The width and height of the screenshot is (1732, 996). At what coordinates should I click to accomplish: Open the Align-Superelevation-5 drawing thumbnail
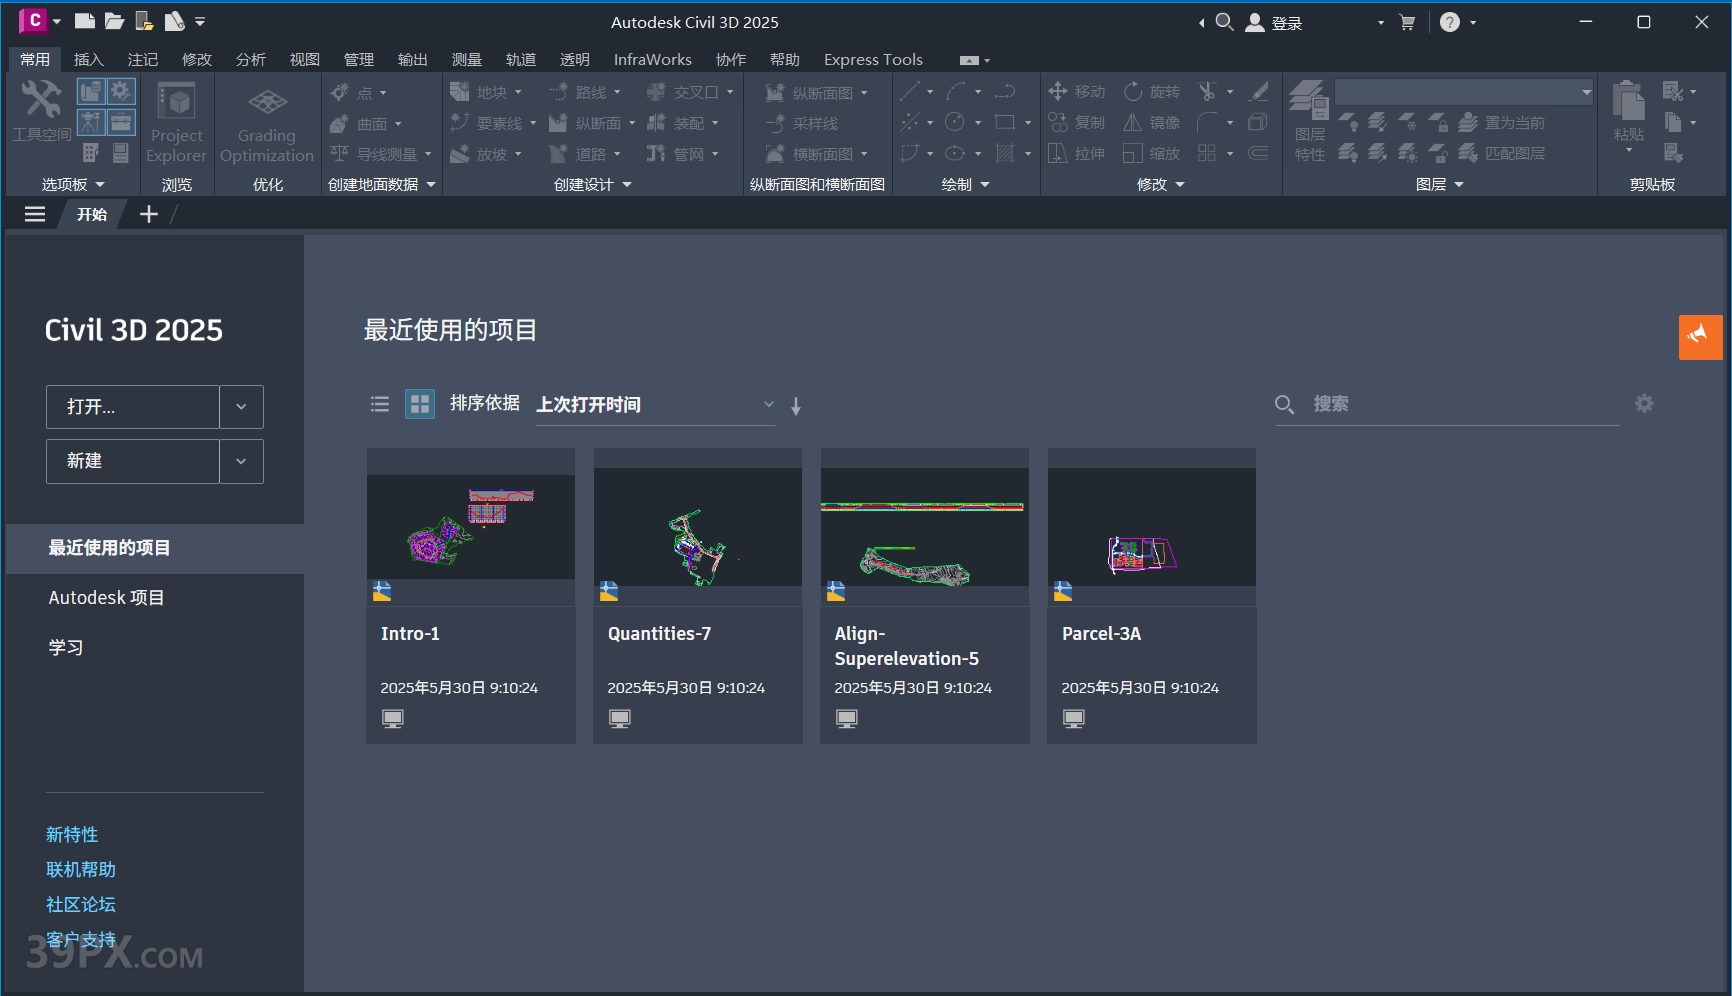925,527
